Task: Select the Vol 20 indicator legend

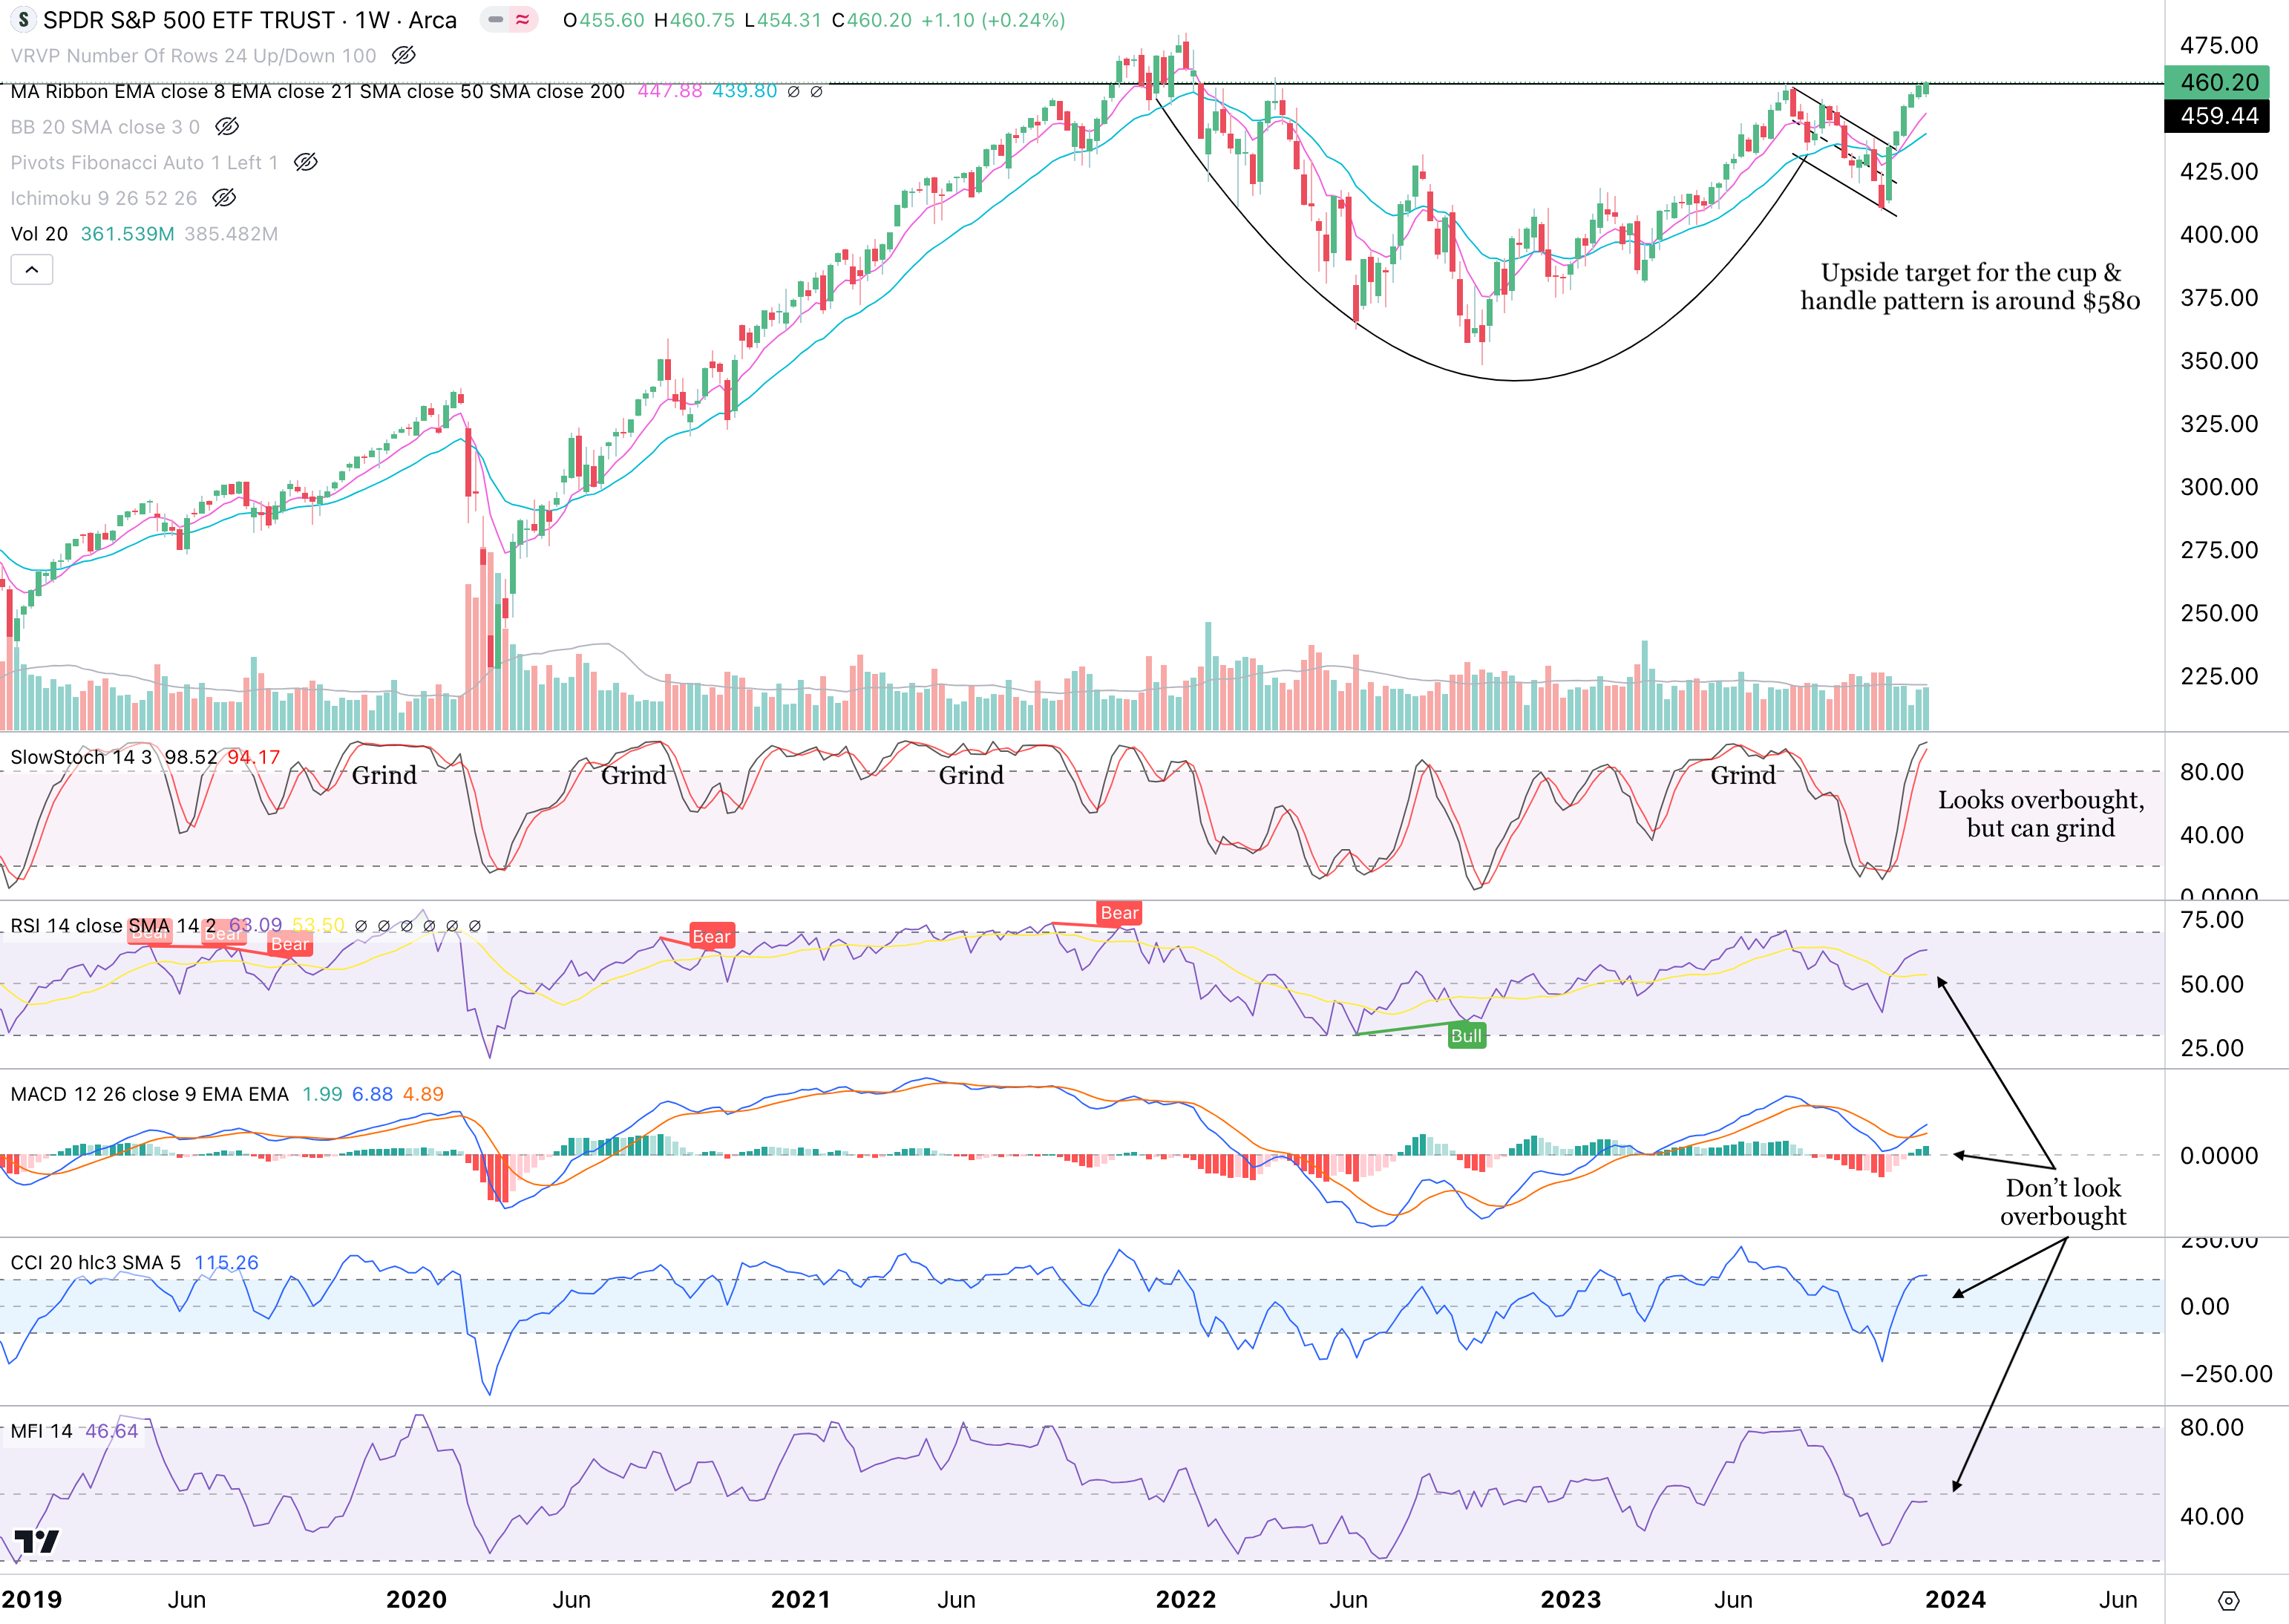Action: click(x=39, y=234)
